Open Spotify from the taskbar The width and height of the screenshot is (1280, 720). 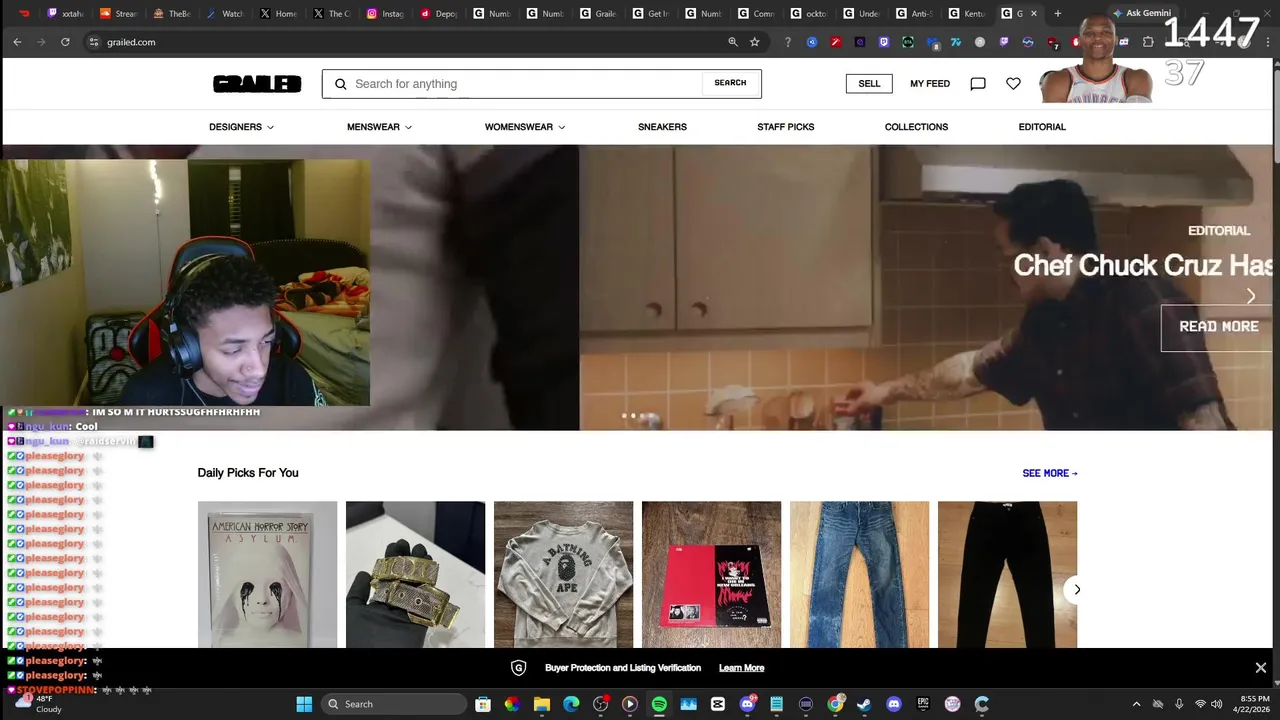[659, 704]
